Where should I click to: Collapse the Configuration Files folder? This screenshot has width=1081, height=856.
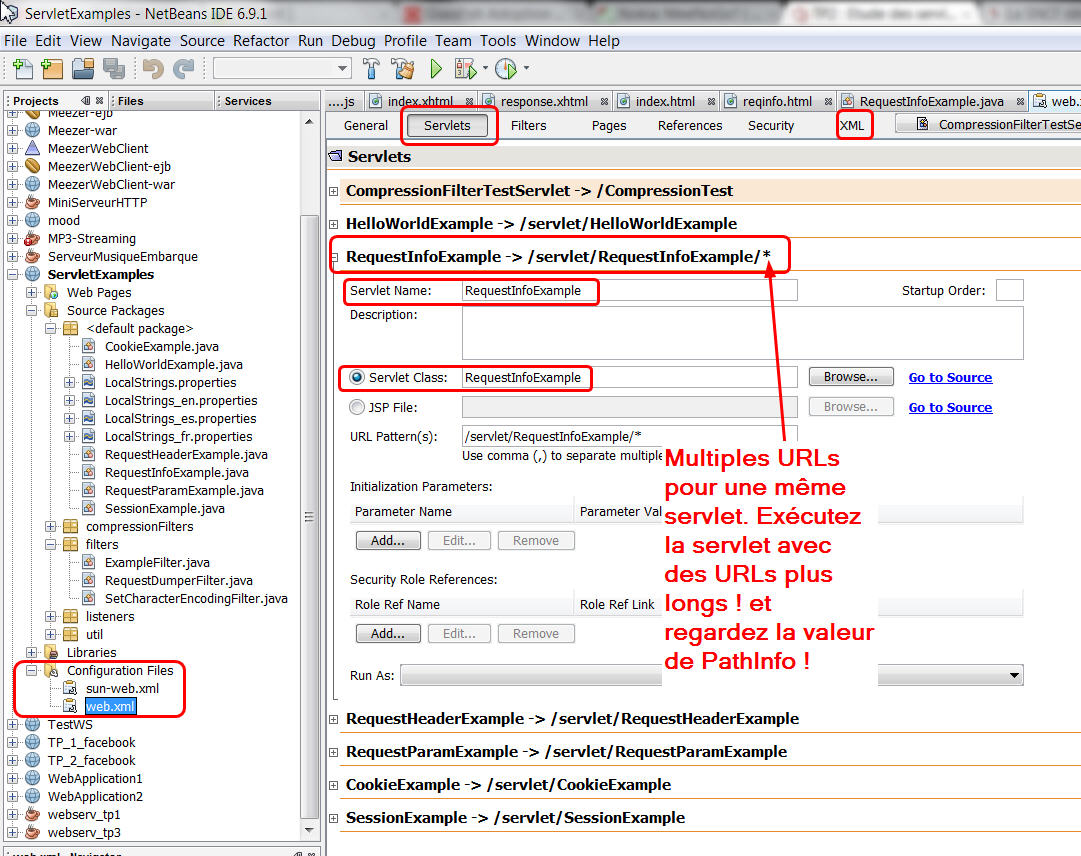pyautogui.click(x=32, y=670)
